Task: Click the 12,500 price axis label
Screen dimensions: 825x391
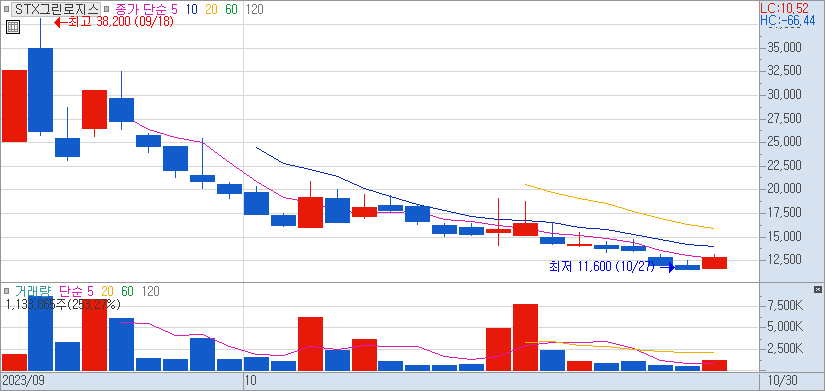Action: (784, 260)
